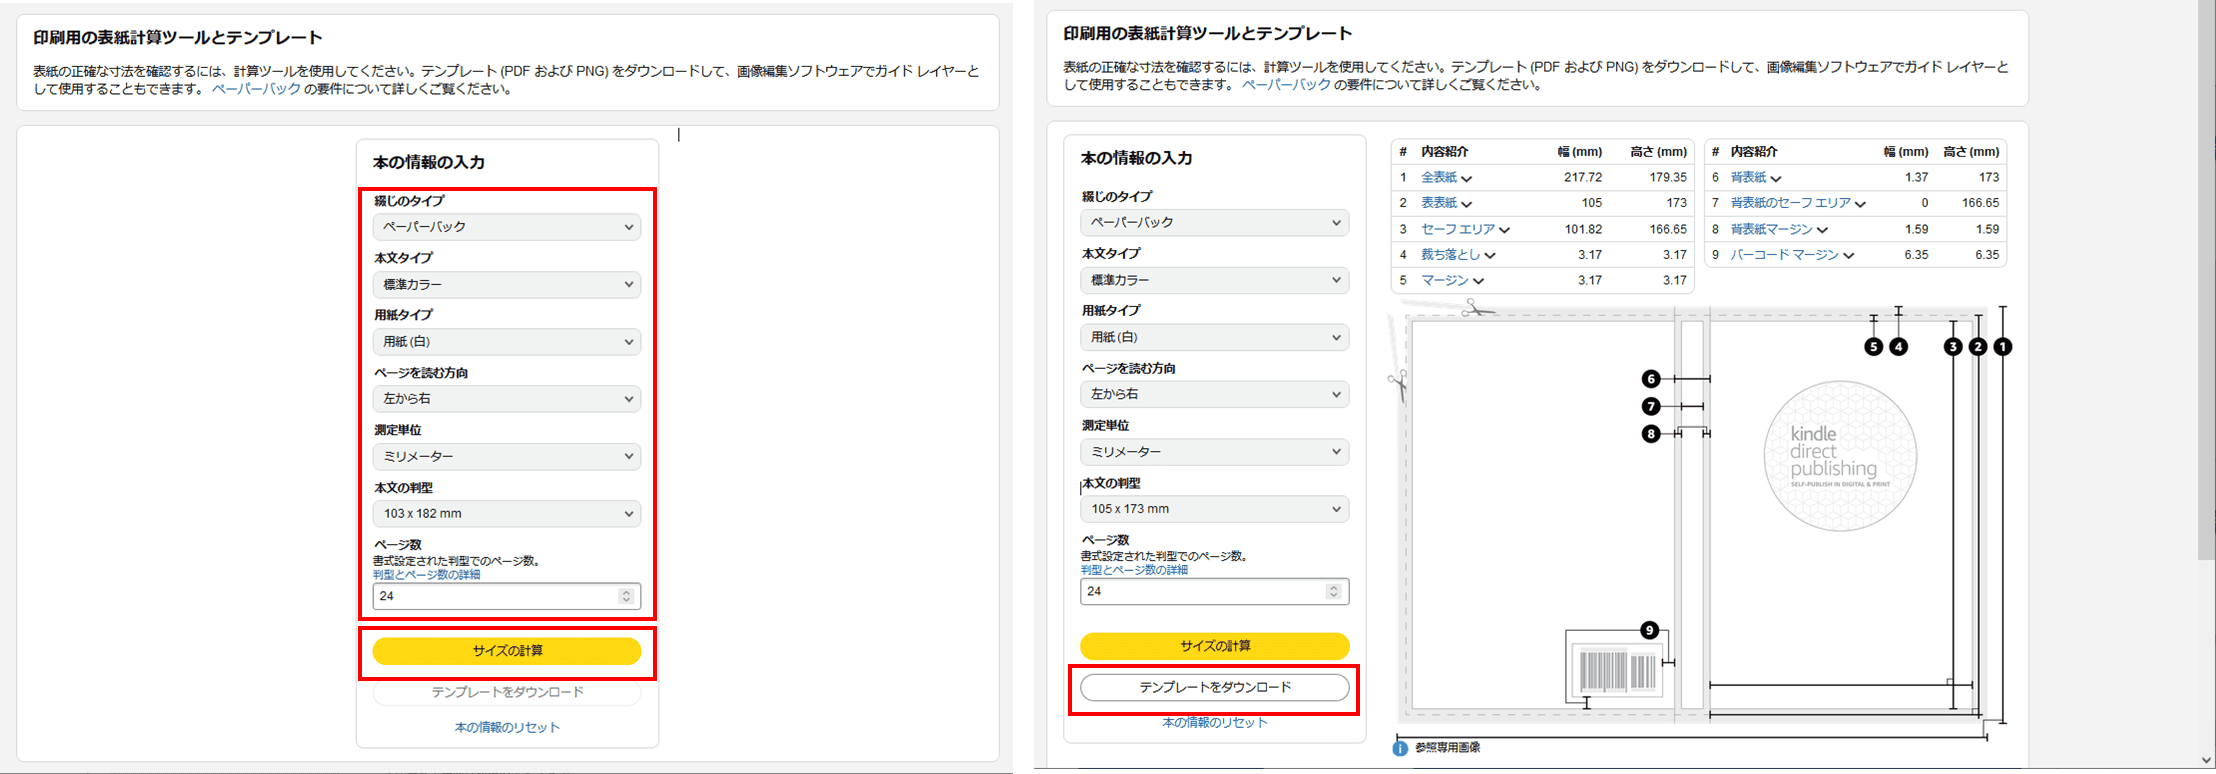Open 綴じのタイプ dropdown in the form without results table

tap(507, 227)
